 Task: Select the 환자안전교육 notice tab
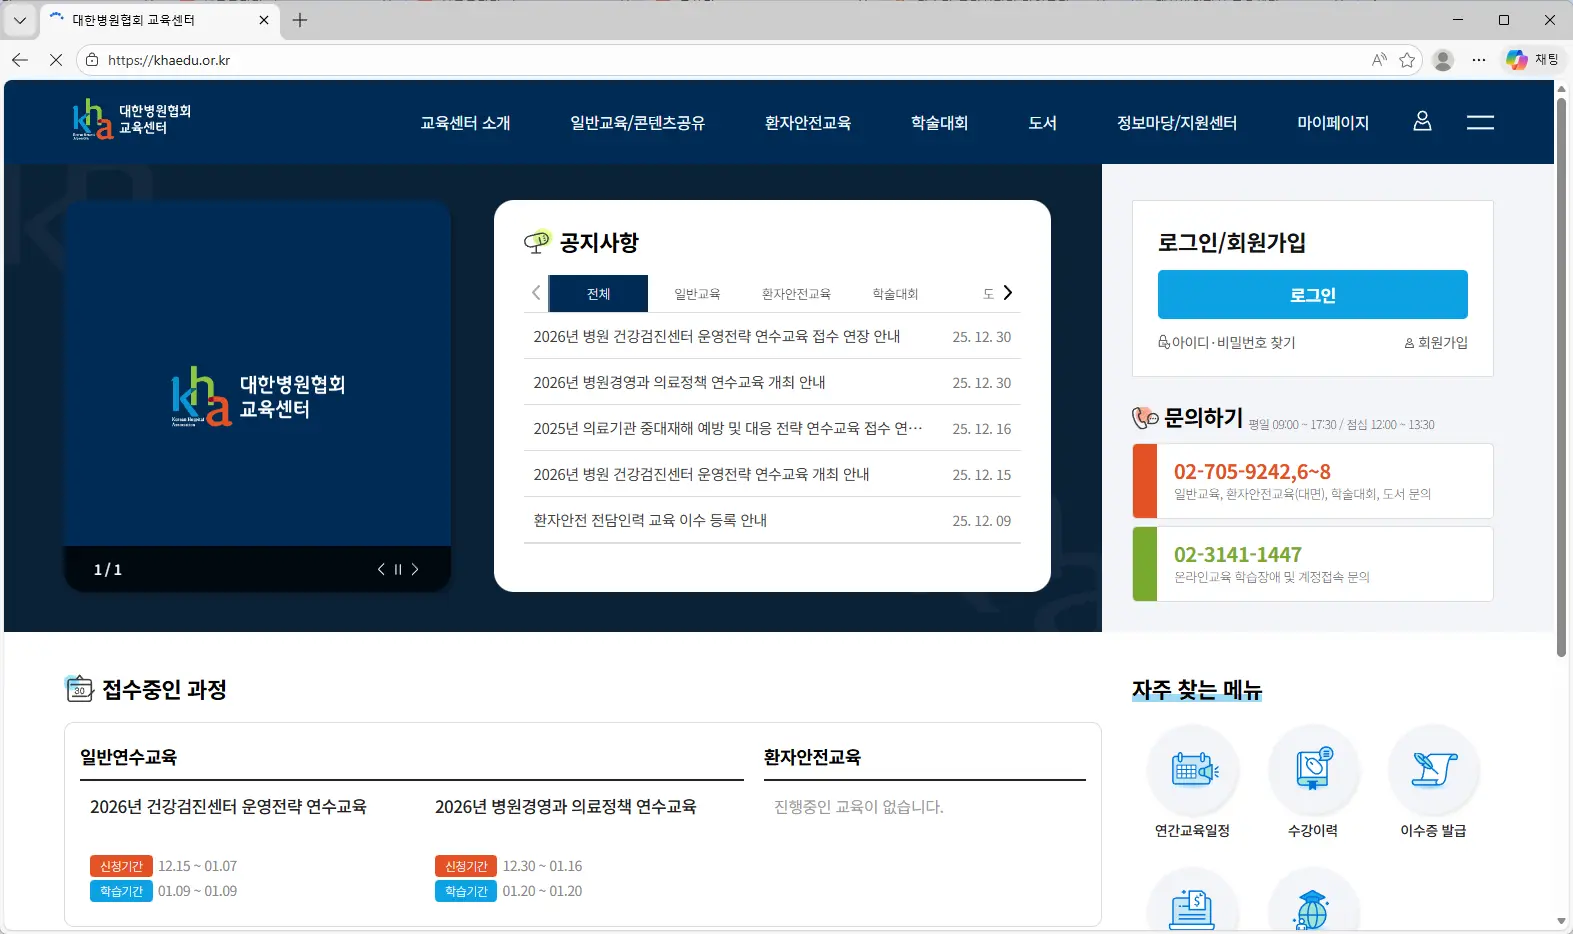click(796, 293)
